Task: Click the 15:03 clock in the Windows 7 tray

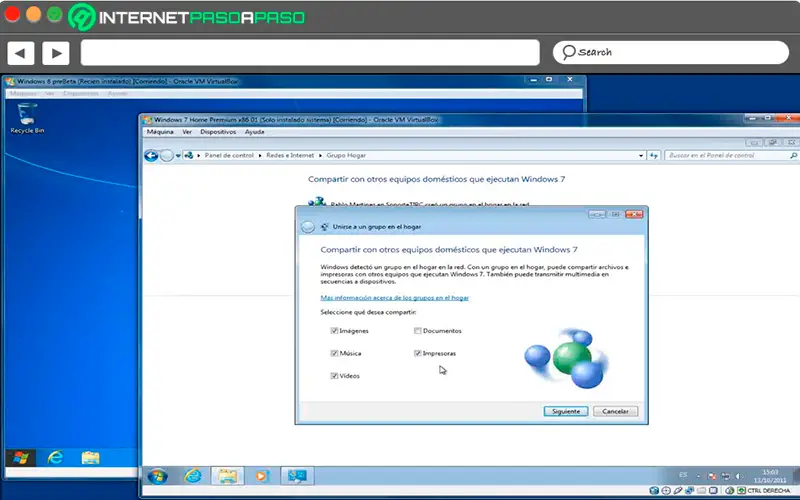Action: click(x=770, y=472)
